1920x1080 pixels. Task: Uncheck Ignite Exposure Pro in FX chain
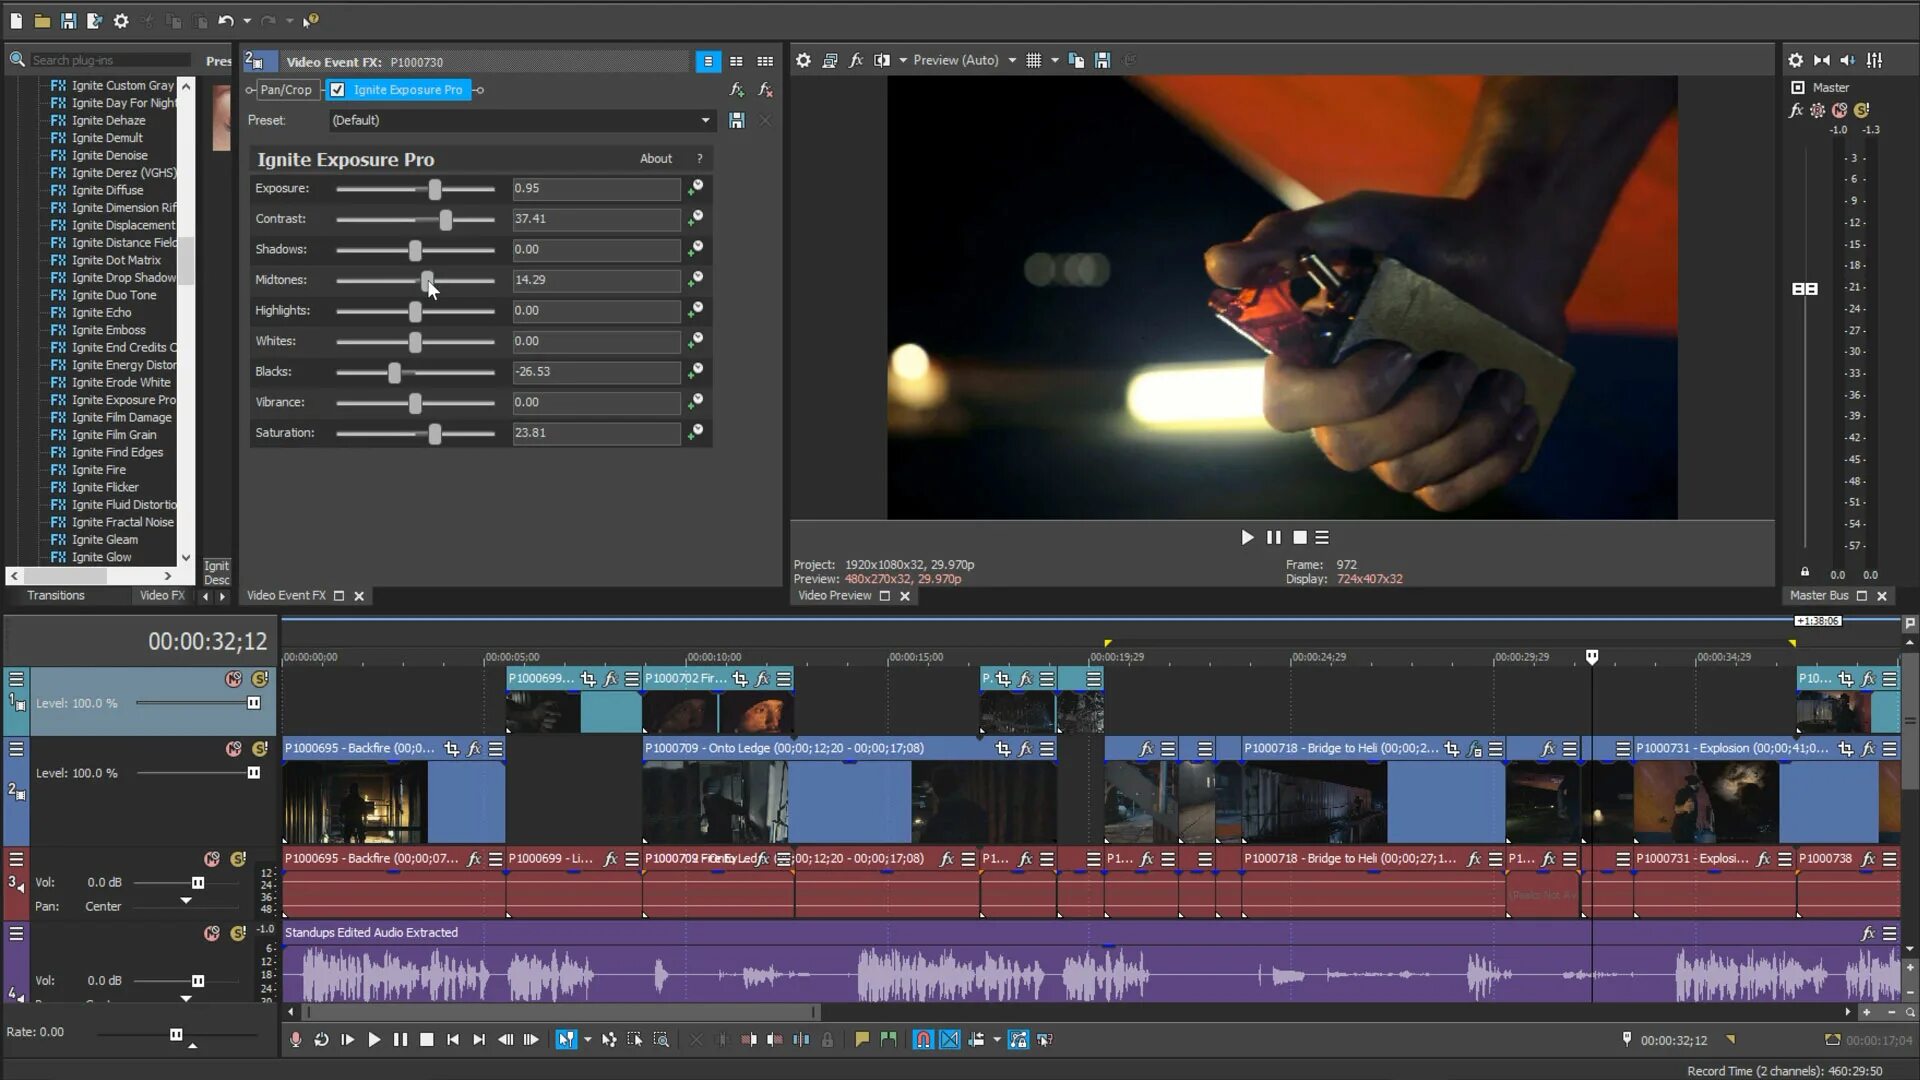338,90
